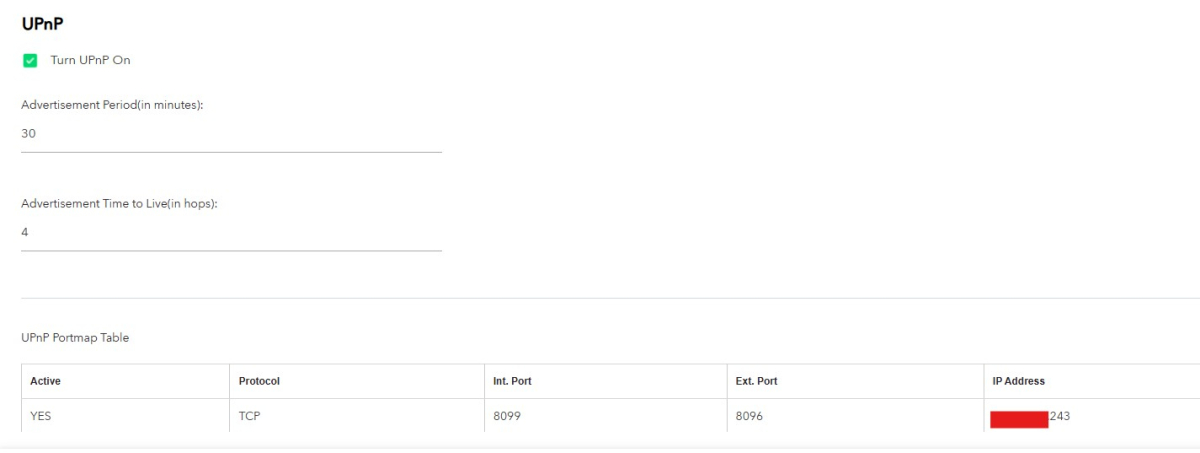The image size is (1200, 453).
Task: Click the red redacted block in IP Address
Action: coord(1019,419)
